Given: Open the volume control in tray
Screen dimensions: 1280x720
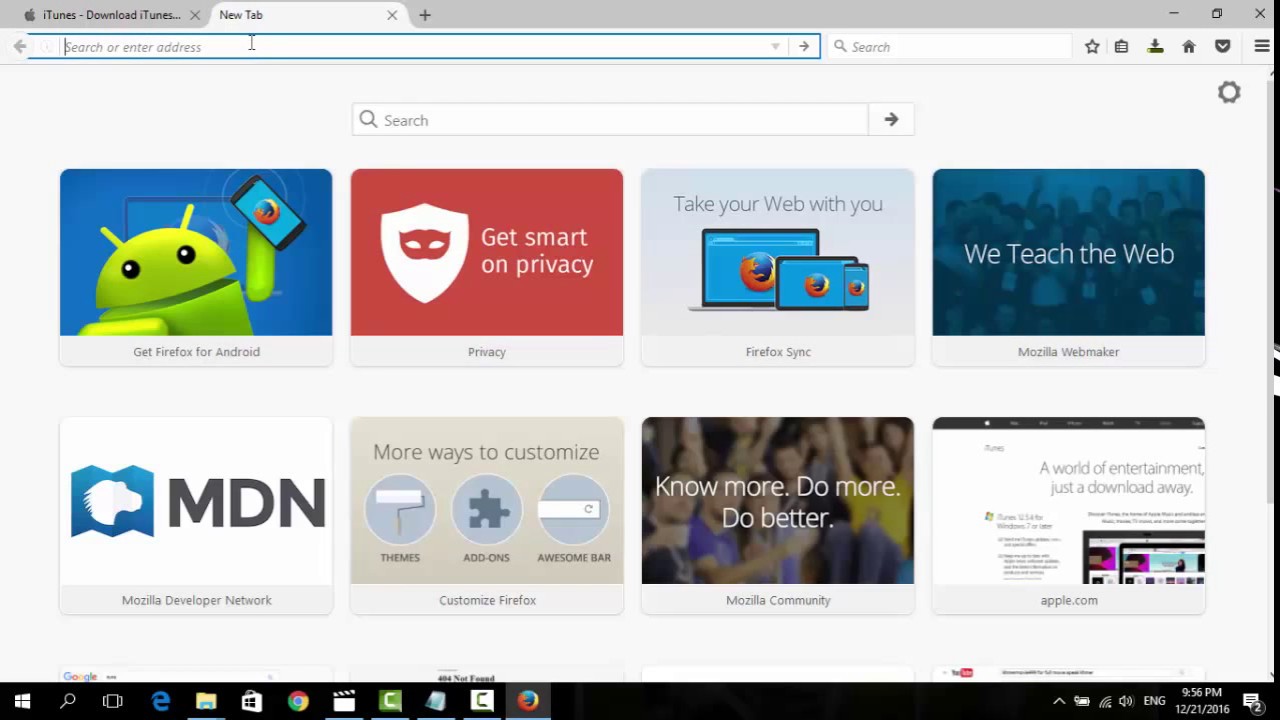Looking at the screenshot, I should tap(1126, 701).
